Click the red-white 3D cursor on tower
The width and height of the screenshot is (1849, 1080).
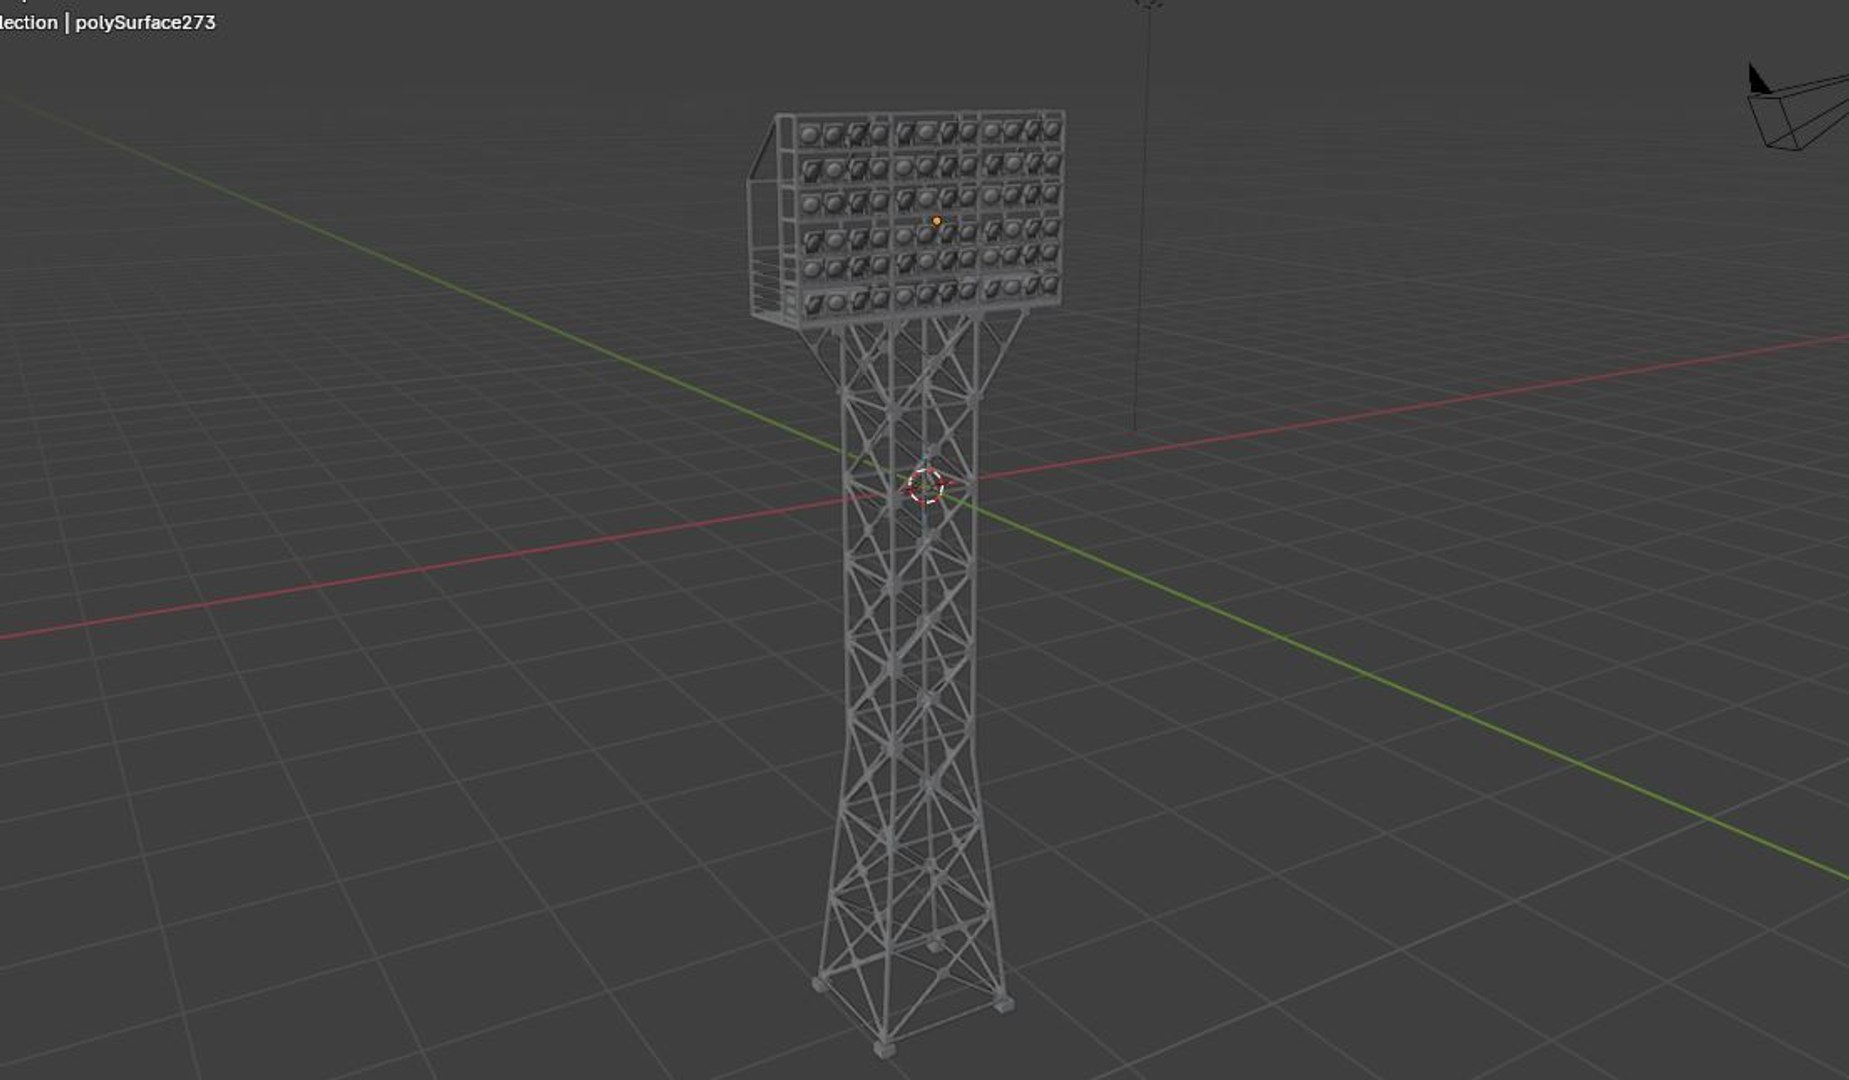pyautogui.click(x=926, y=486)
